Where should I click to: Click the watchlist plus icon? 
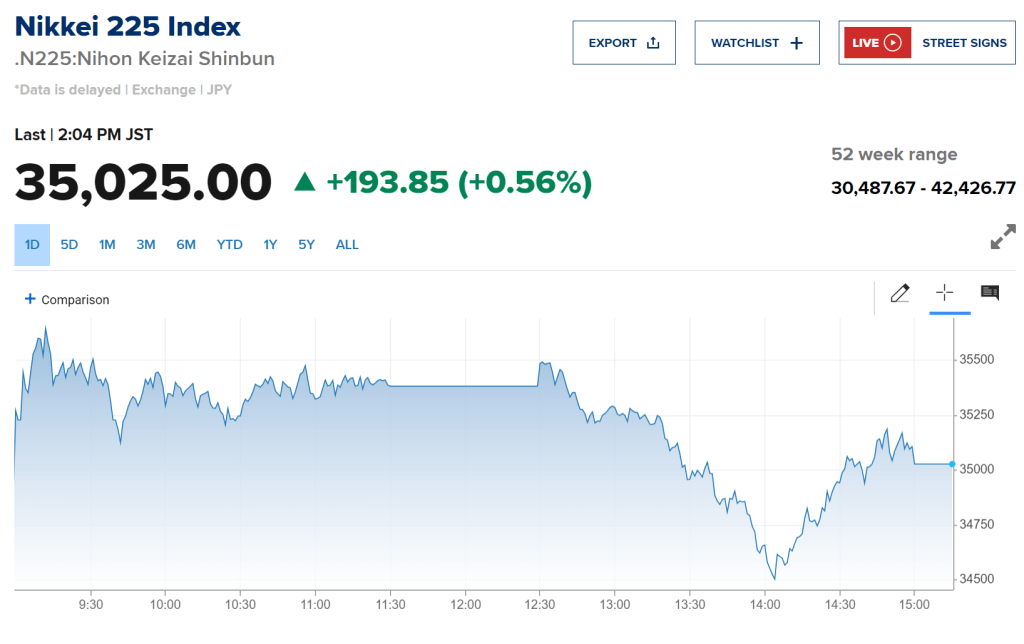[797, 43]
